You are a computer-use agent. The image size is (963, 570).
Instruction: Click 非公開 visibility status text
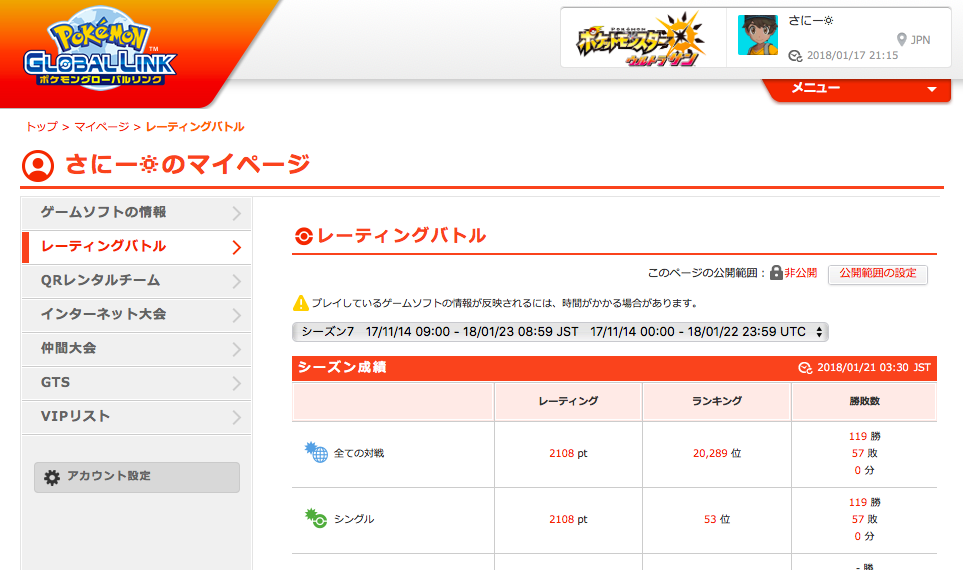tap(801, 273)
